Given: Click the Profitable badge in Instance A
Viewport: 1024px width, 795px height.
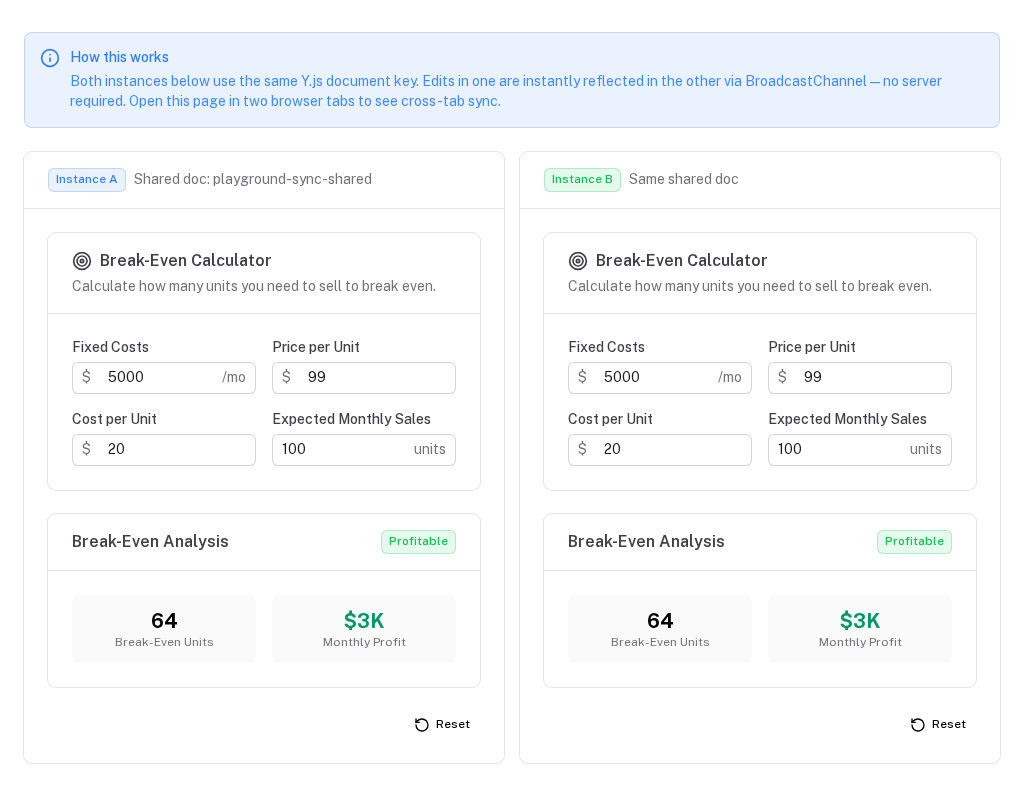Looking at the screenshot, I should [x=419, y=542].
